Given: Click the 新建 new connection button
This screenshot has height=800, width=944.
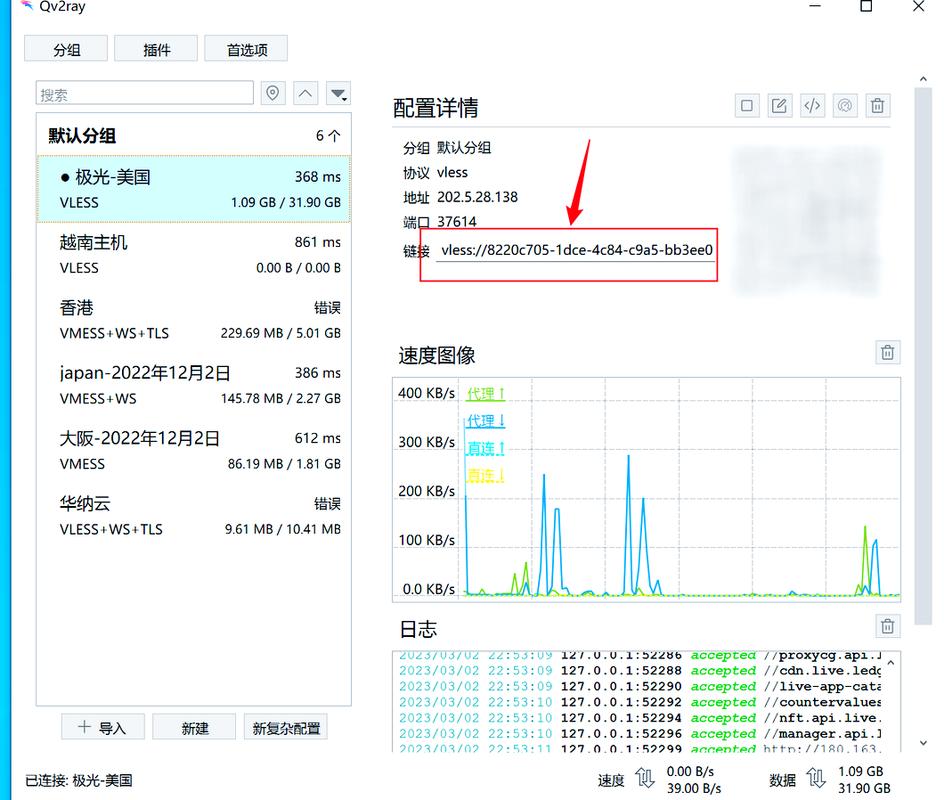Looking at the screenshot, I should pyautogui.click(x=195, y=727).
